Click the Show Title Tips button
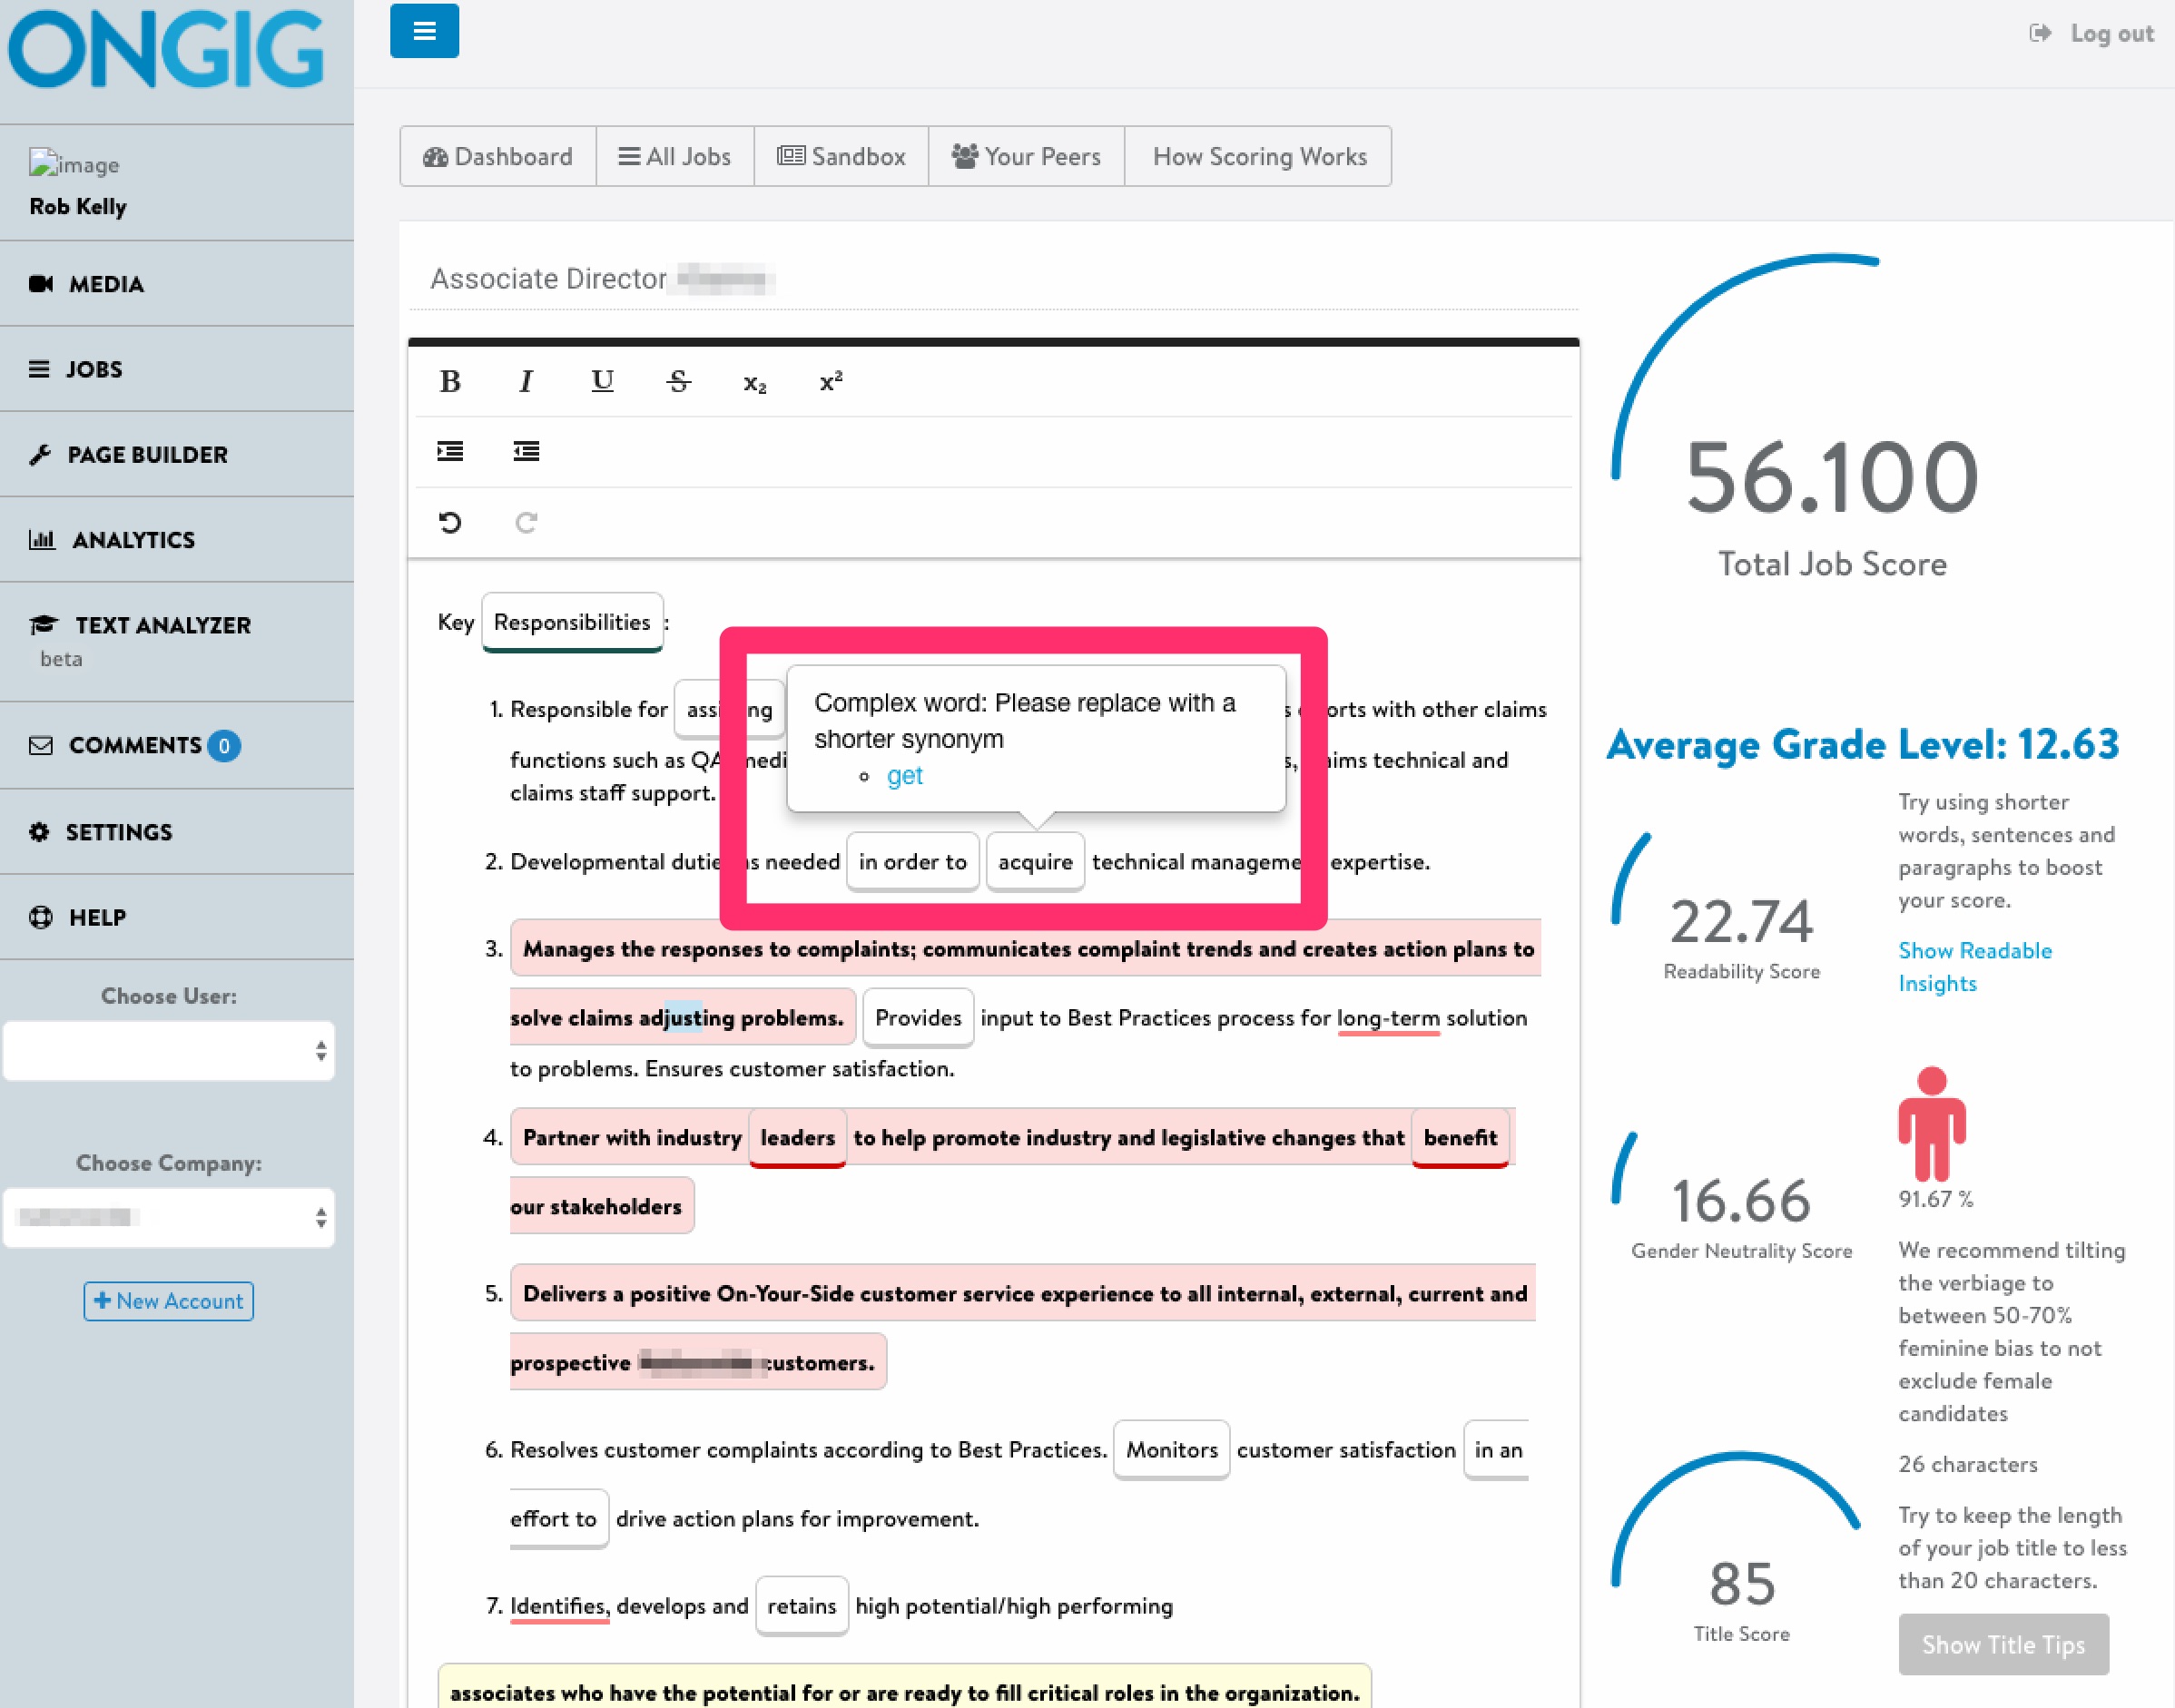The height and width of the screenshot is (1708, 2175). click(x=2004, y=1644)
